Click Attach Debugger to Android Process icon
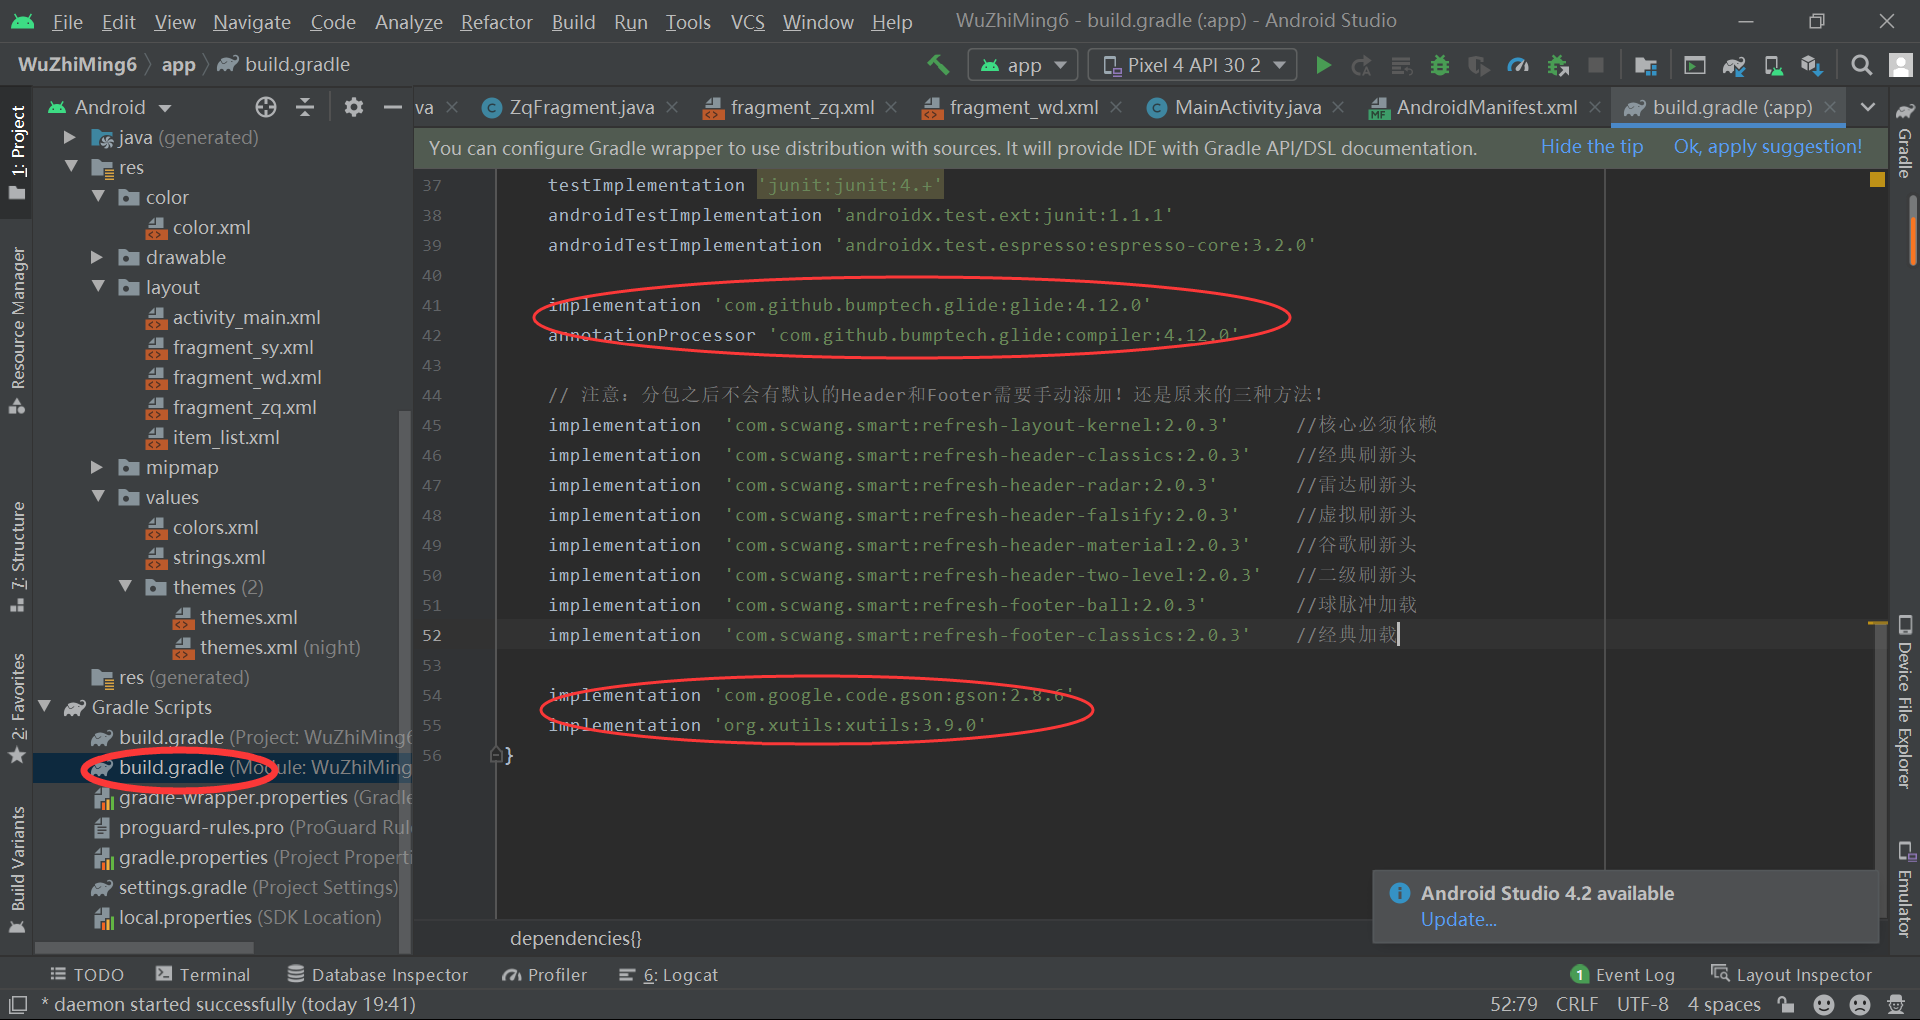The height and width of the screenshot is (1020, 1920). tap(1557, 65)
